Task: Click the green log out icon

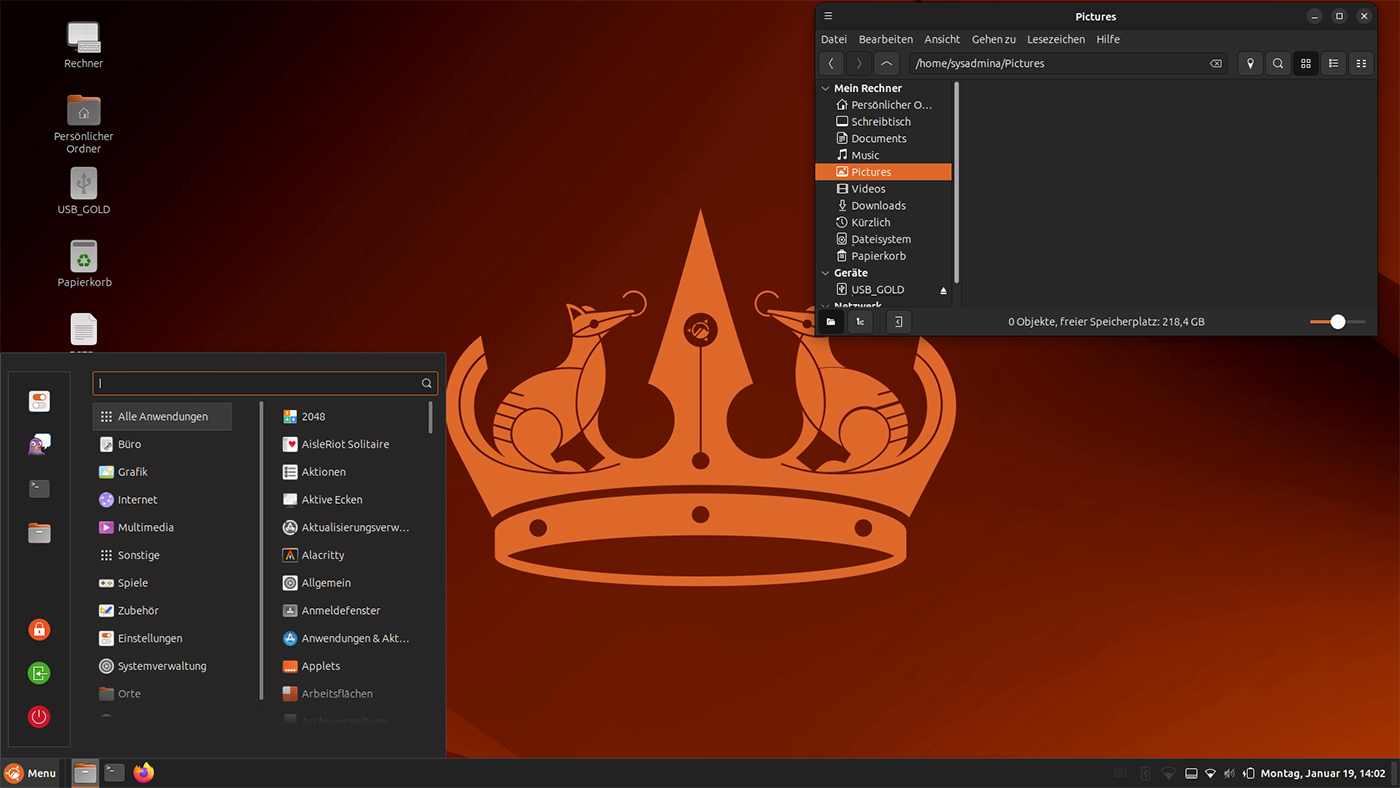Action: 39,673
